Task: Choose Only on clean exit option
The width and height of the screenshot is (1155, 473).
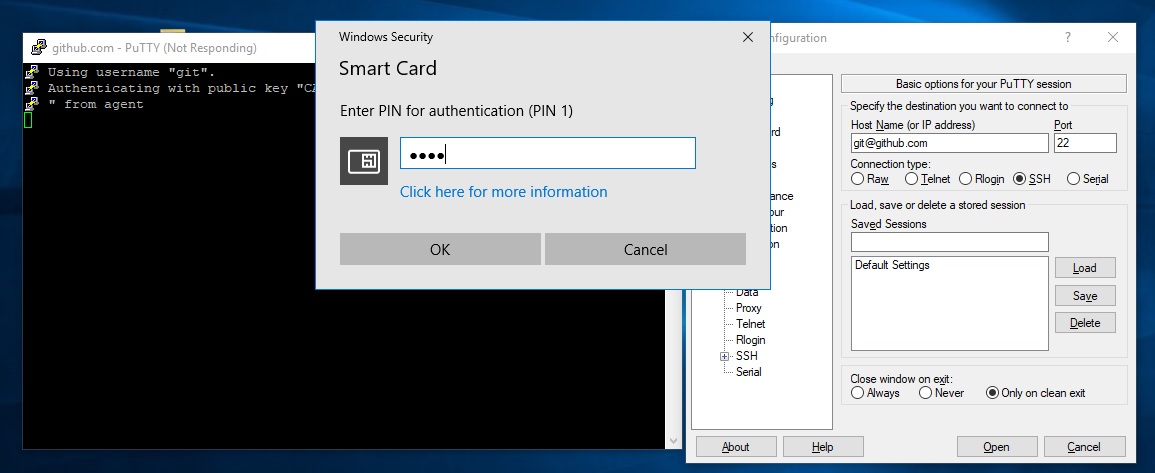Action: click(1035, 393)
